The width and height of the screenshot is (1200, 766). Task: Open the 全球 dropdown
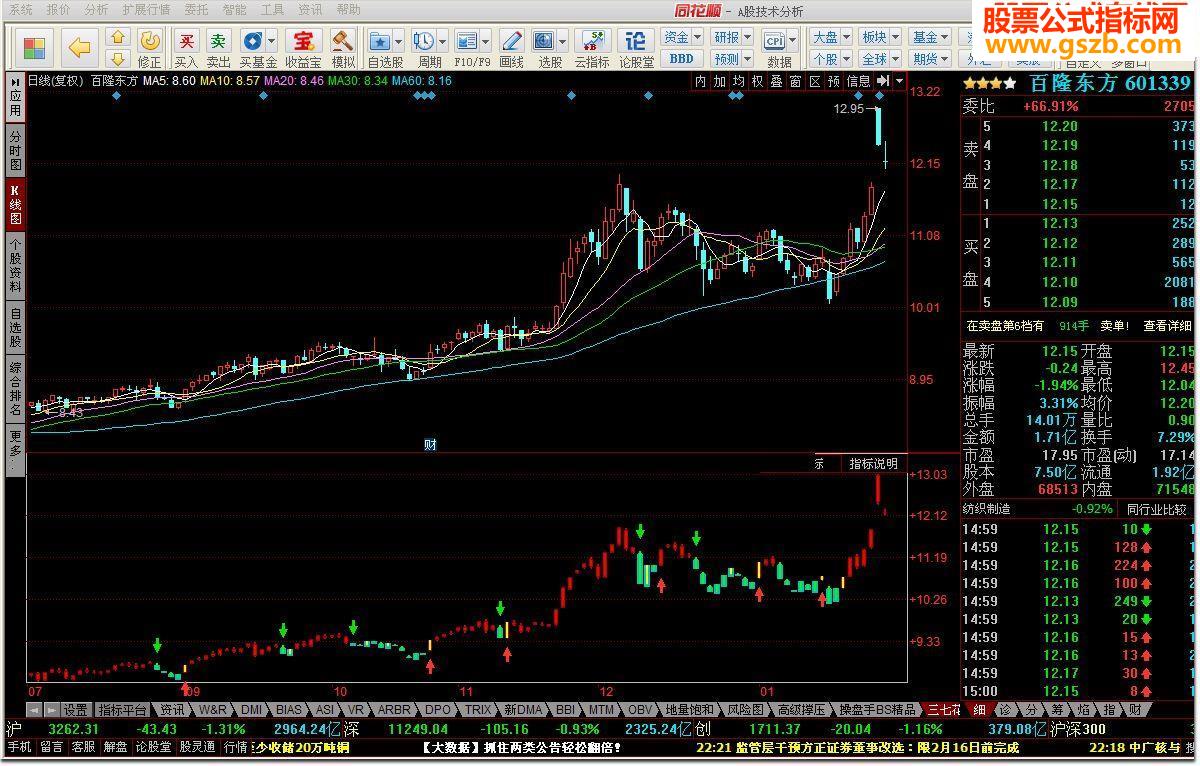click(880, 59)
